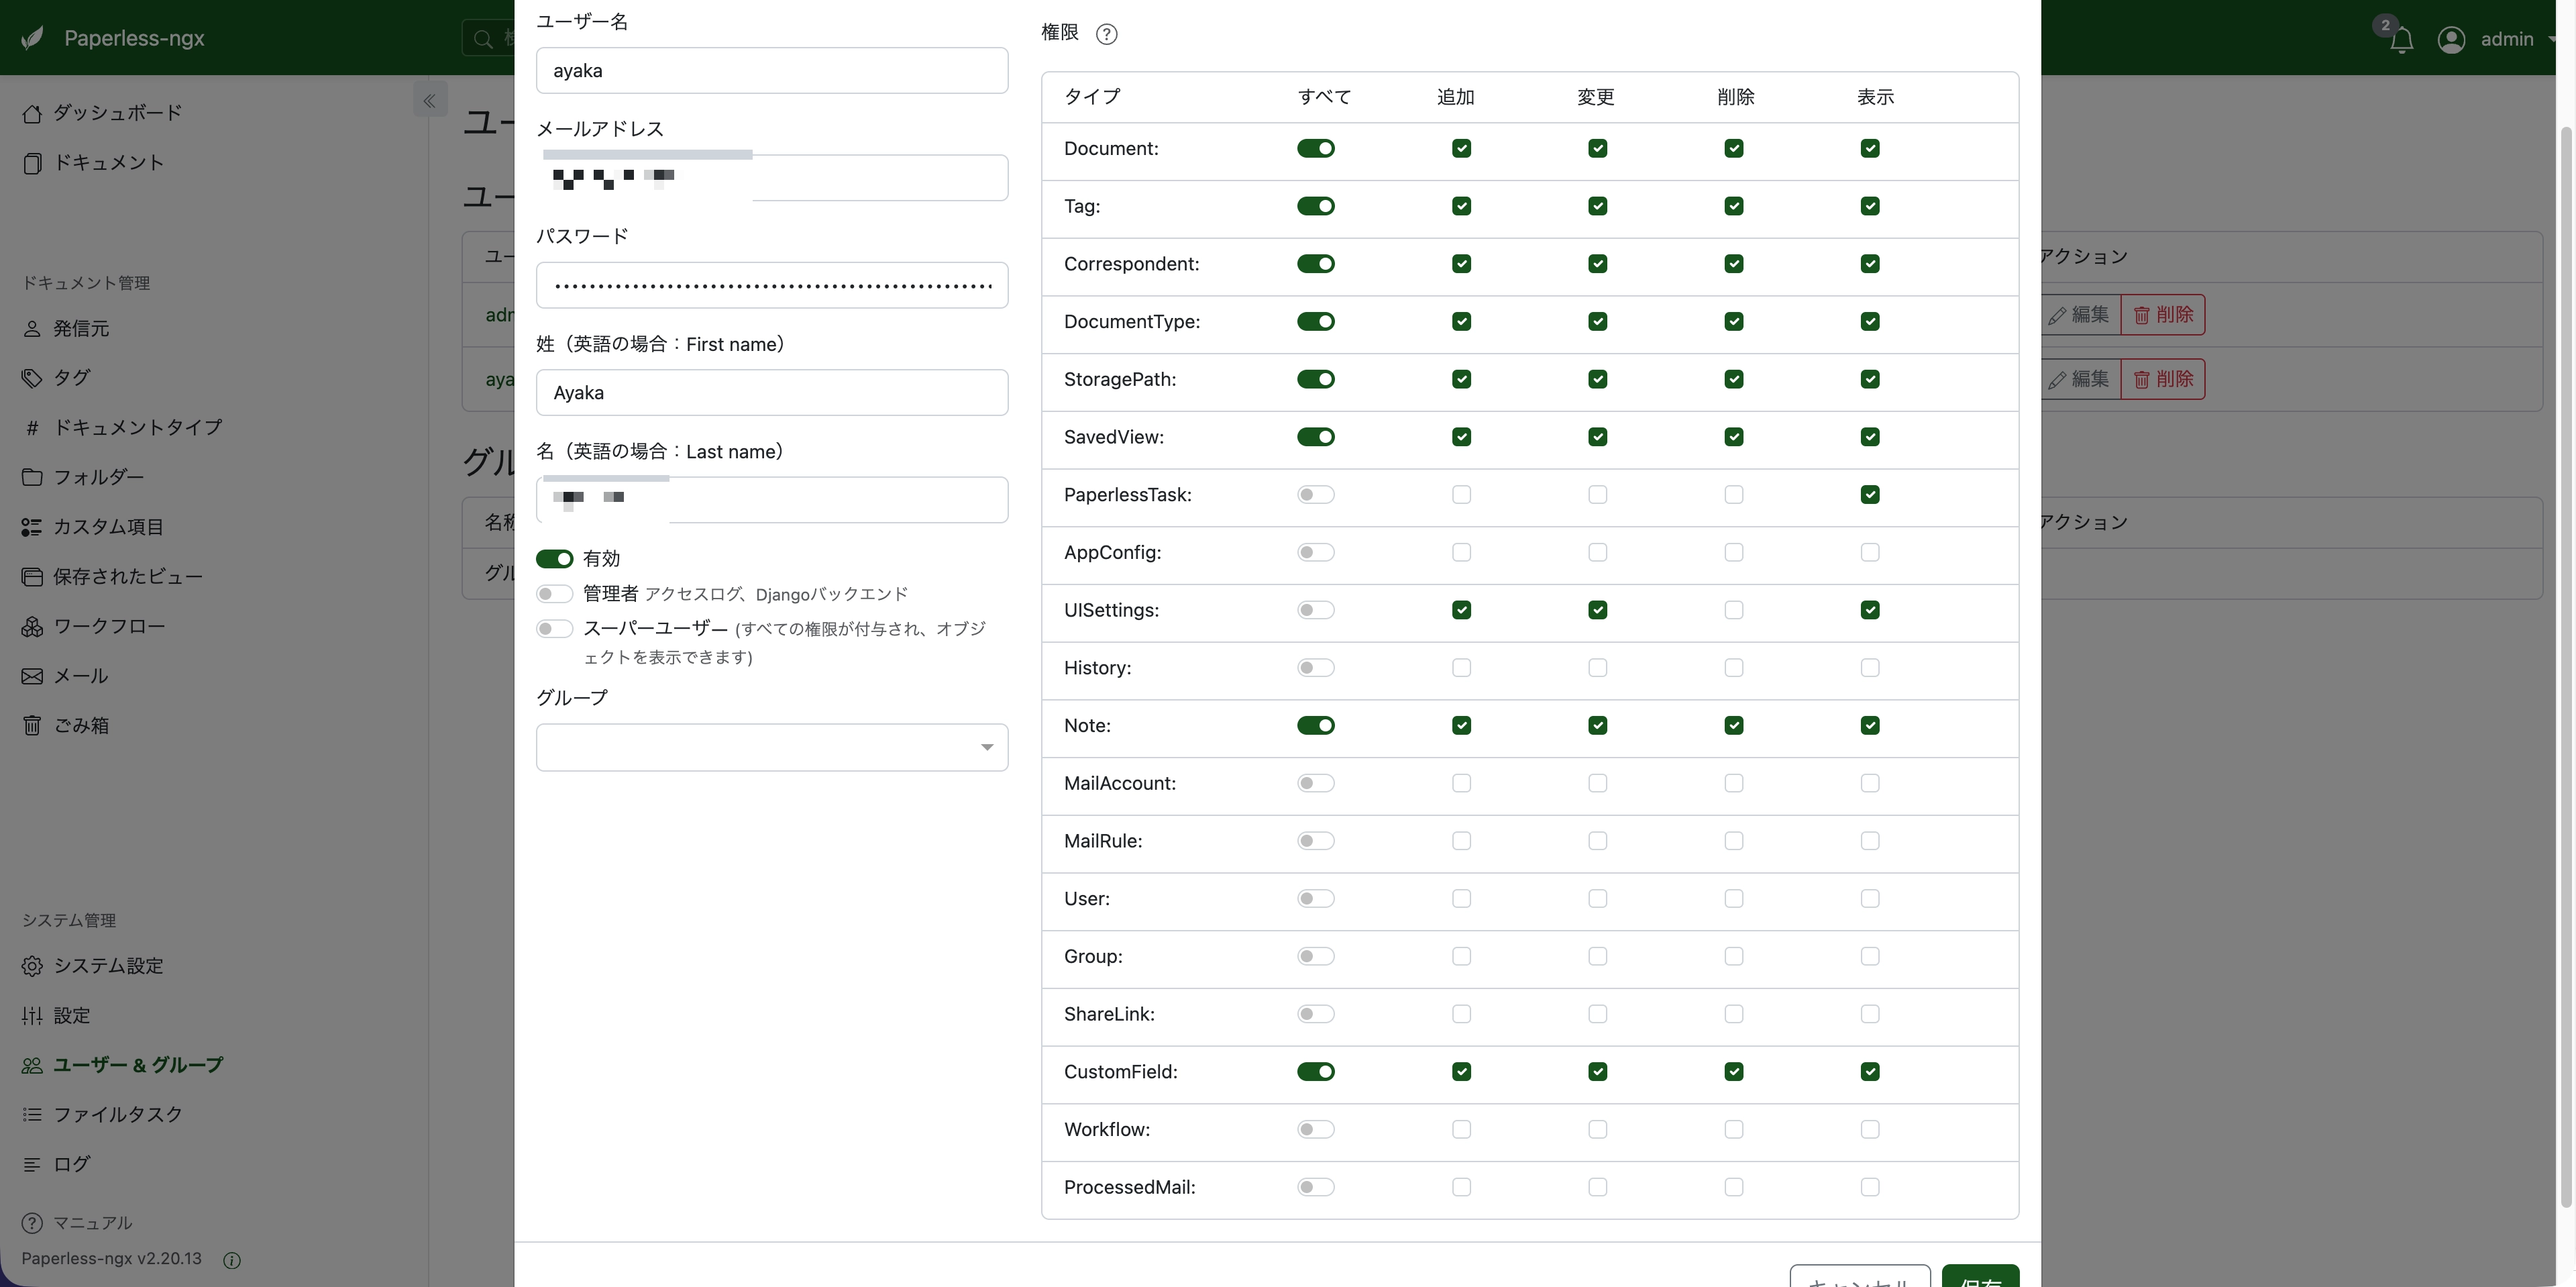This screenshot has width=2576, height=1287.
Task: Enable the スーパーユーザー toggle
Action: (554, 629)
